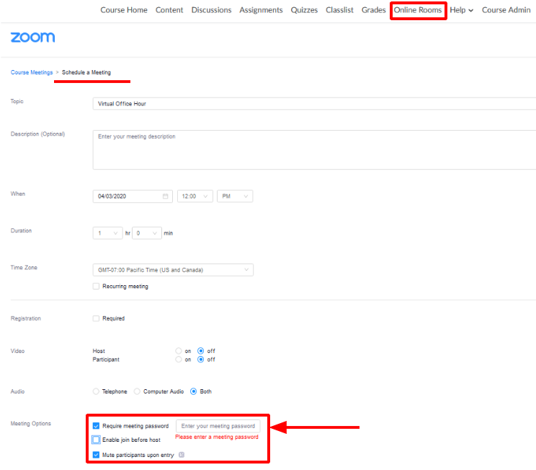Viewport: 536px width, 470px height.
Task: Click the meeting password input field
Action: (218, 426)
